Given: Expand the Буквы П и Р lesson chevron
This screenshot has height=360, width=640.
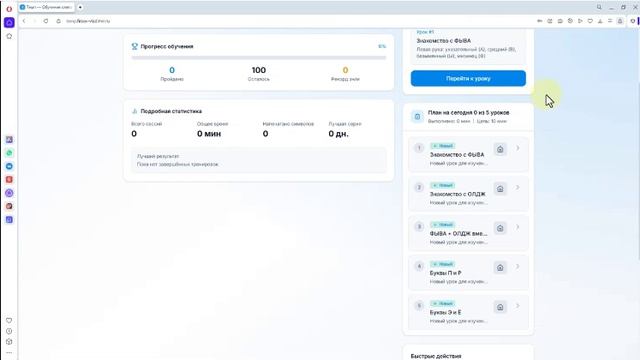Looking at the screenshot, I should (518, 267).
